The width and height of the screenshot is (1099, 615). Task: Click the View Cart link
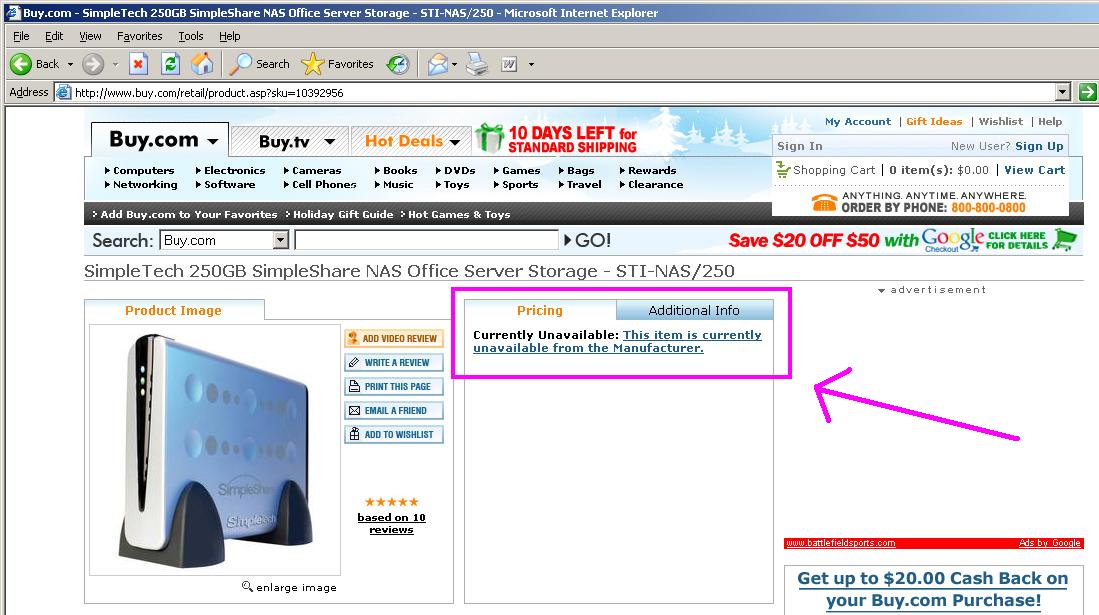(1035, 170)
